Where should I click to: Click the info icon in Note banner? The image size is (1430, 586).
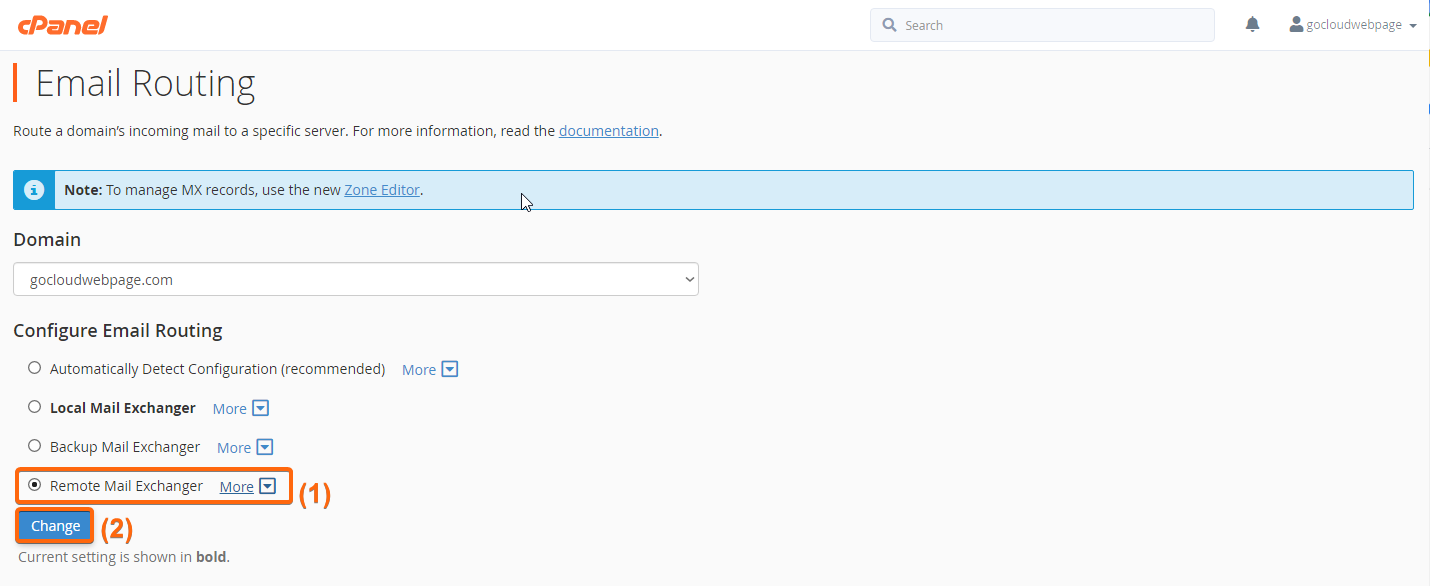[34, 189]
